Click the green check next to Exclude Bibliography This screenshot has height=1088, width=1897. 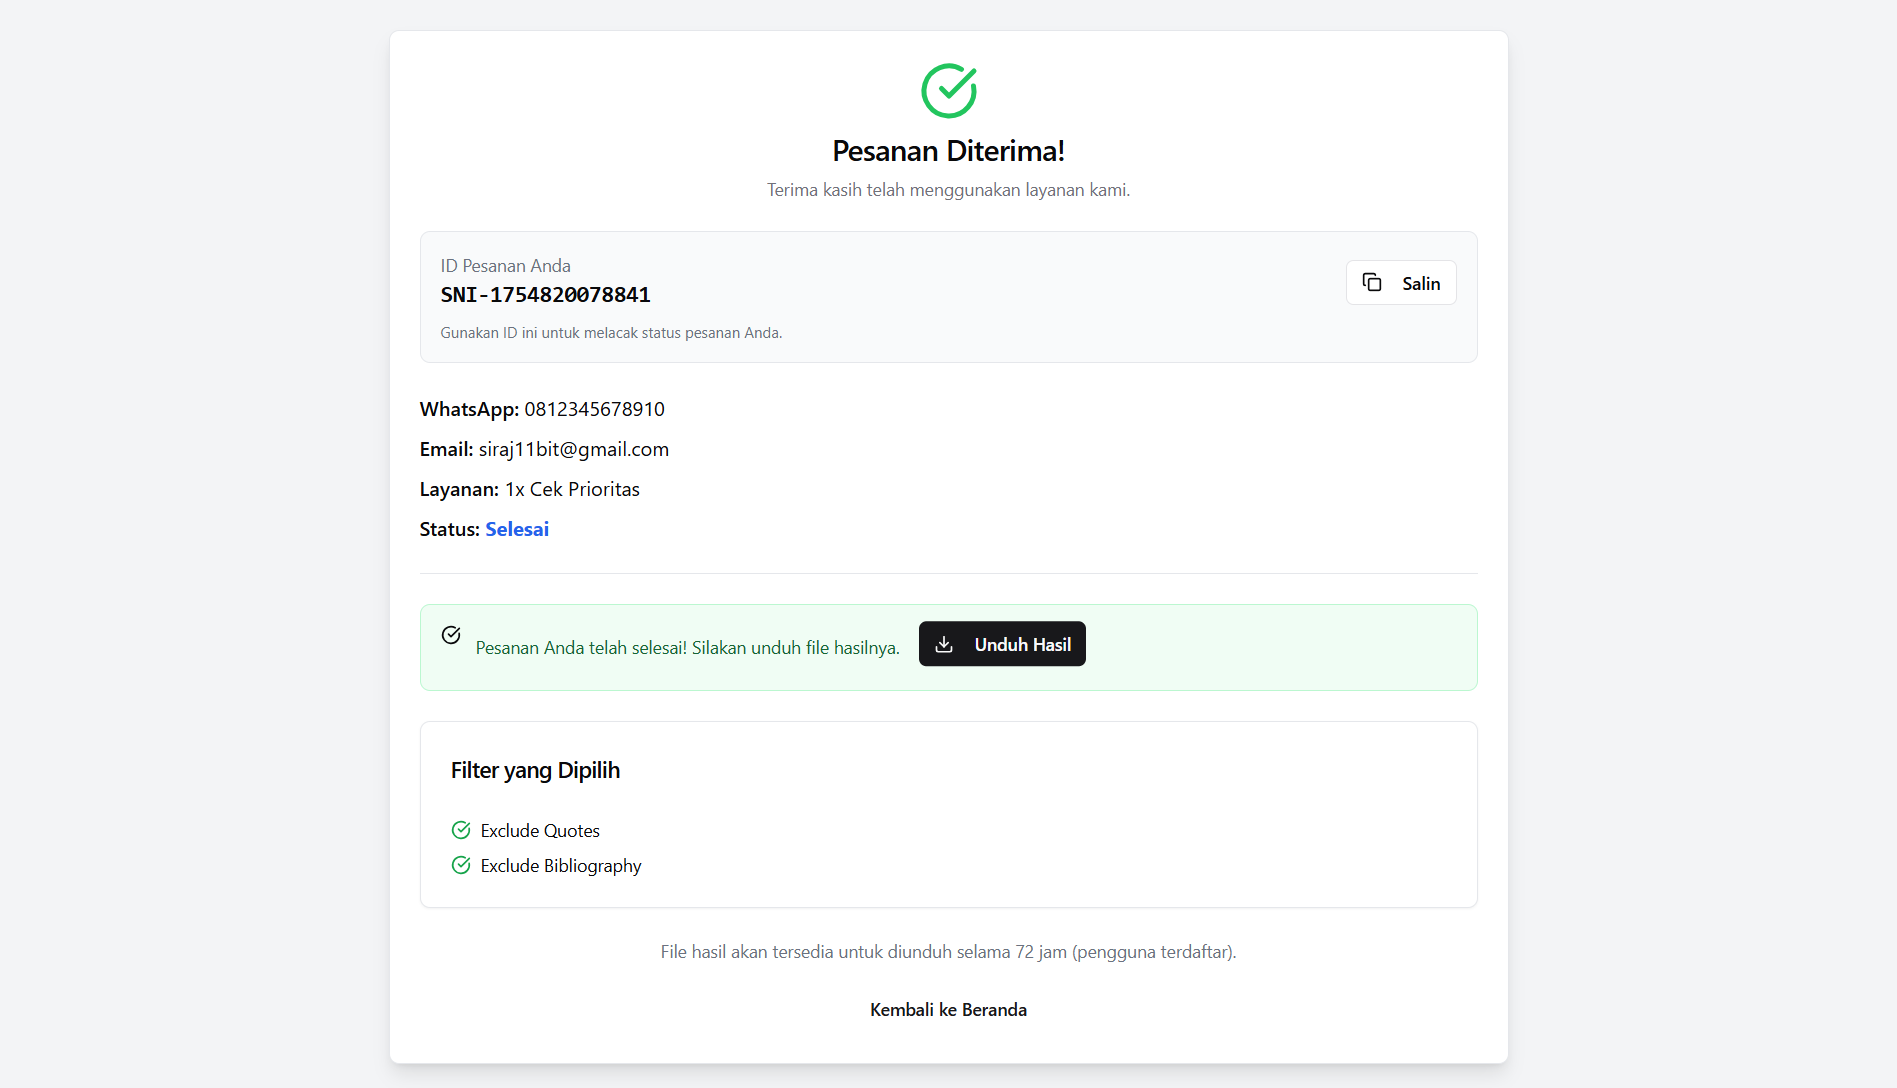[461, 865]
